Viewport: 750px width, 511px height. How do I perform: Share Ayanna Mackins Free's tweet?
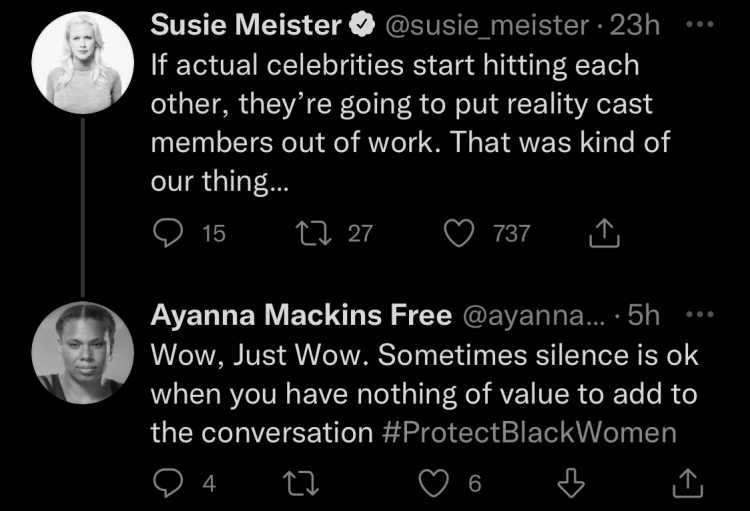click(x=688, y=483)
